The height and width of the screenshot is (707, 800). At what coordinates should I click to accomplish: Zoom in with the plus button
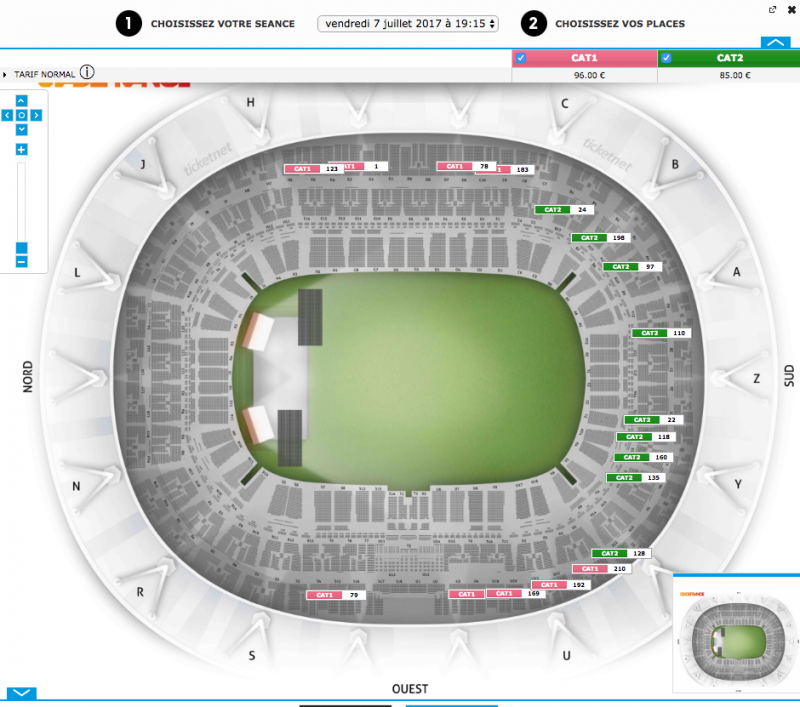[x=21, y=149]
